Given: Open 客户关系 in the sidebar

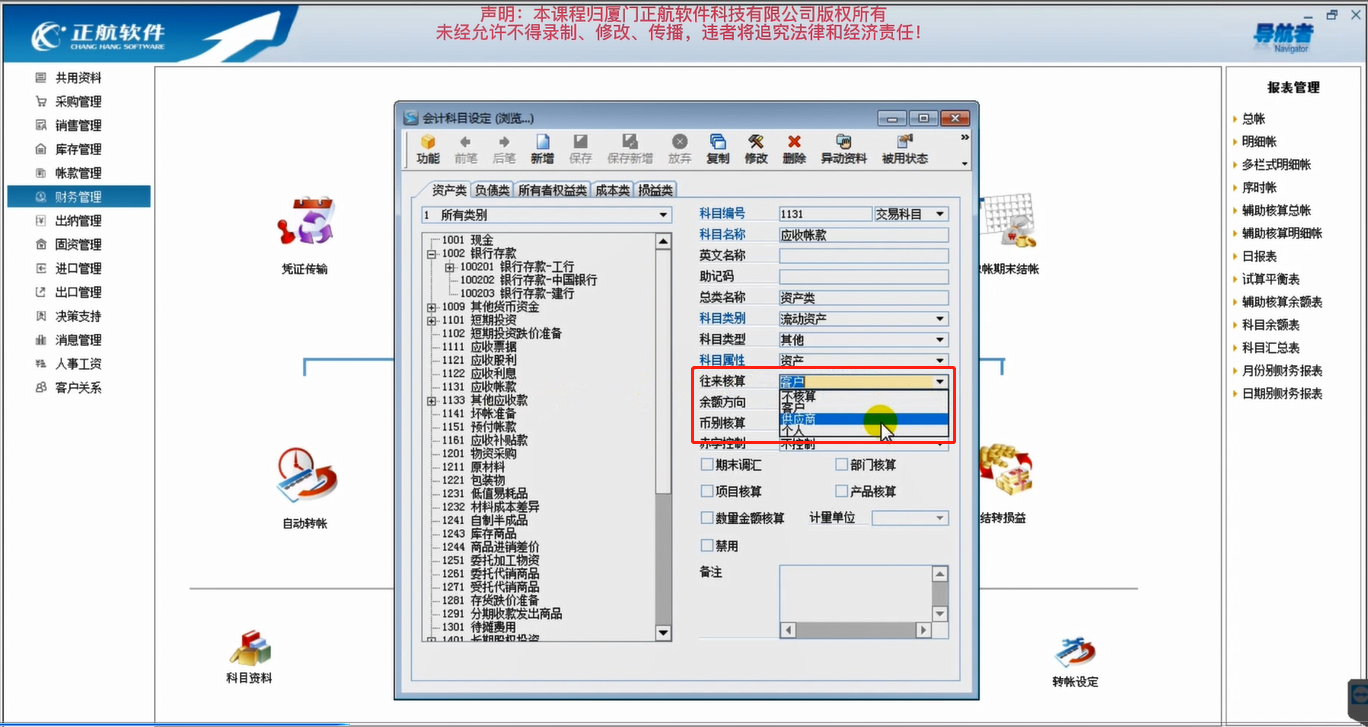Looking at the screenshot, I should [x=78, y=388].
